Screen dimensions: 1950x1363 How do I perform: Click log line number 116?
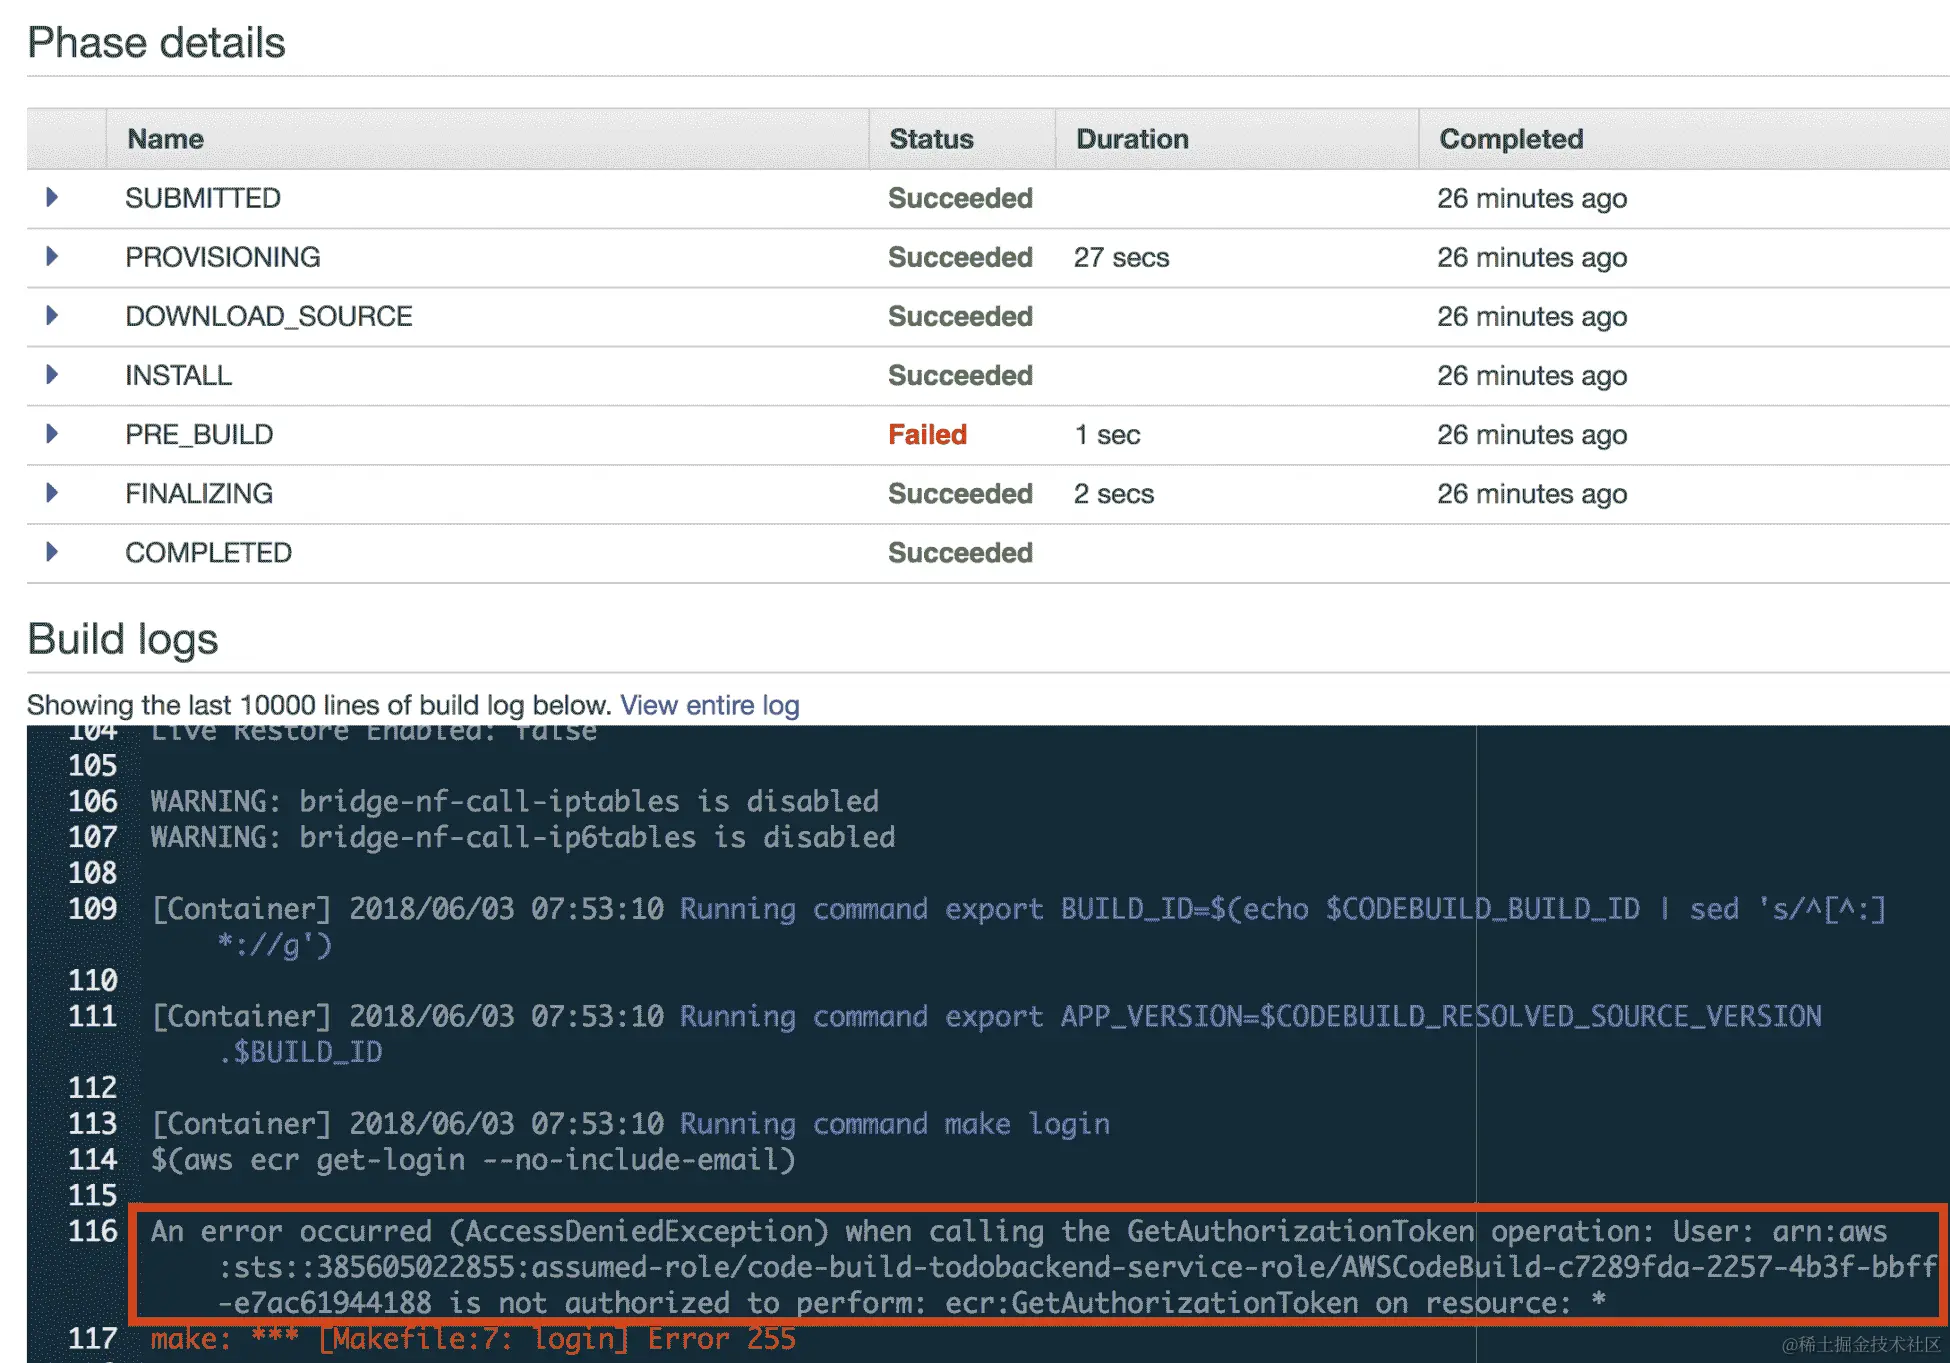[x=92, y=1232]
